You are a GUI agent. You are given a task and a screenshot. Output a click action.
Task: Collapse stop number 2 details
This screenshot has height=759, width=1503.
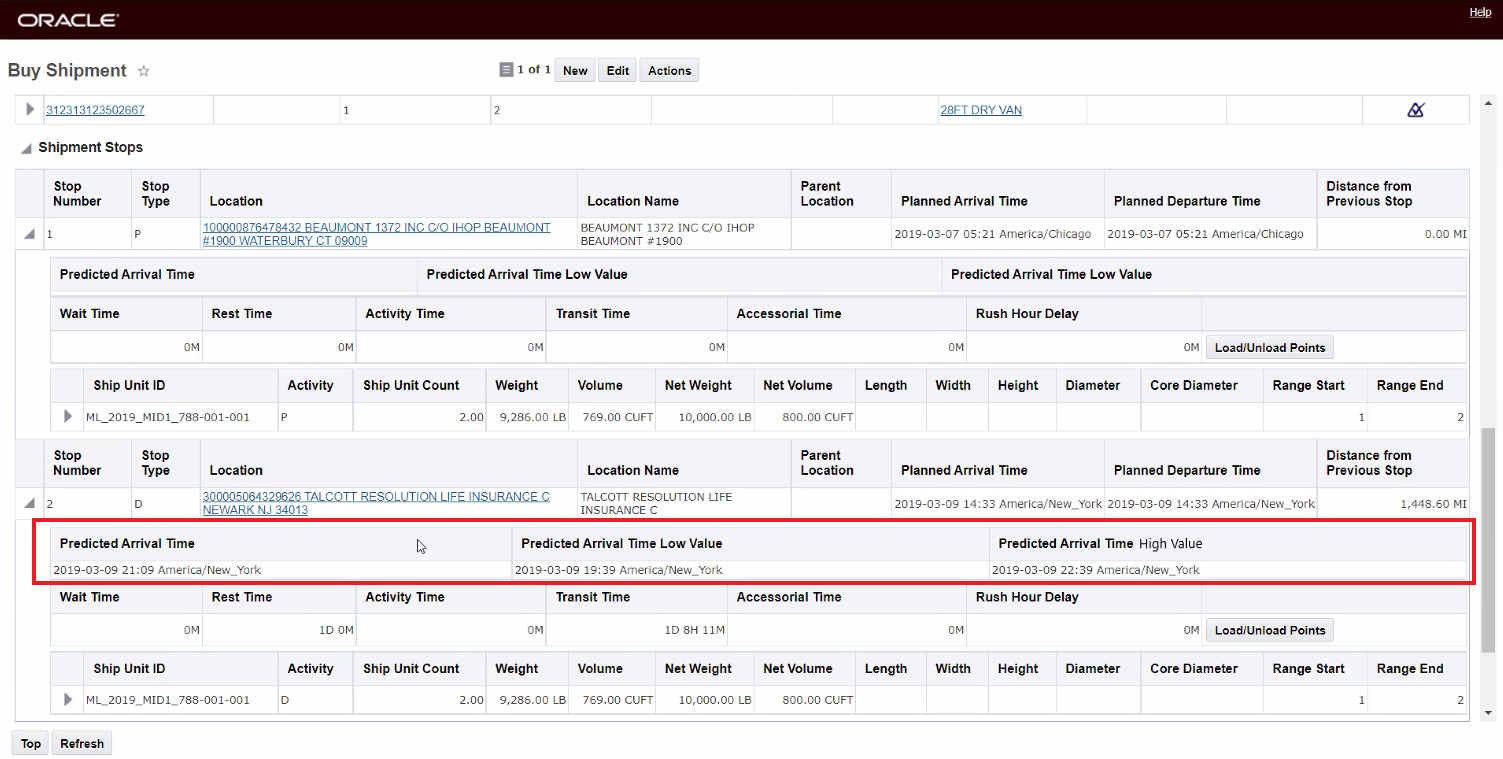coord(30,503)
